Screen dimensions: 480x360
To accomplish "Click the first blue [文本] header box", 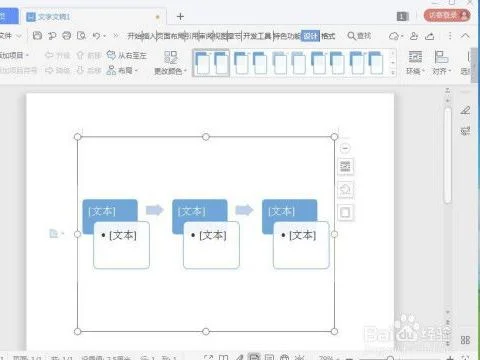I will [110, 210].
